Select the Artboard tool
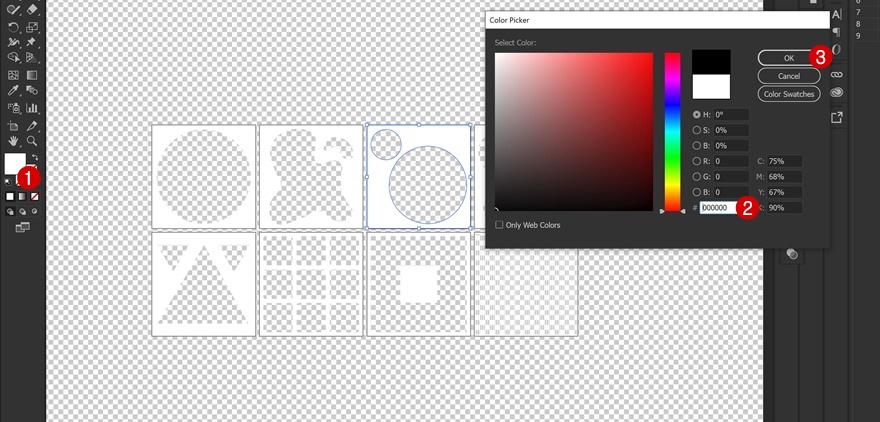This screenshot has width=880, height=422. [x=13, y=126]
